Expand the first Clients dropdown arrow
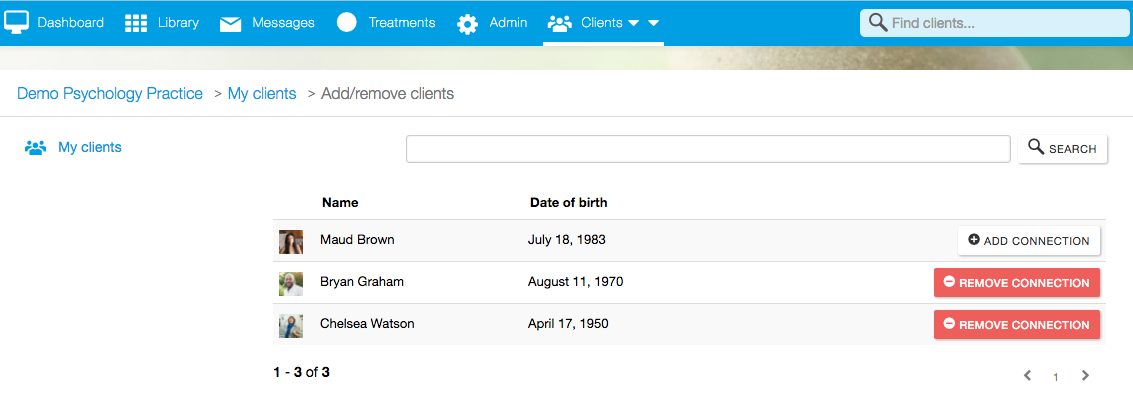The height and width of the screenshot is (403, 1133). tap(633, 23)
